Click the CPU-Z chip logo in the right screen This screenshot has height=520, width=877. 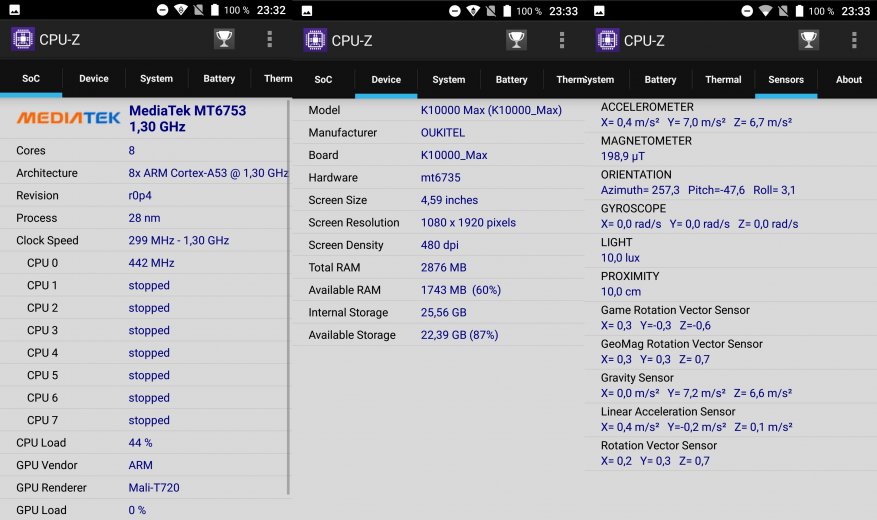coord(607,40)
